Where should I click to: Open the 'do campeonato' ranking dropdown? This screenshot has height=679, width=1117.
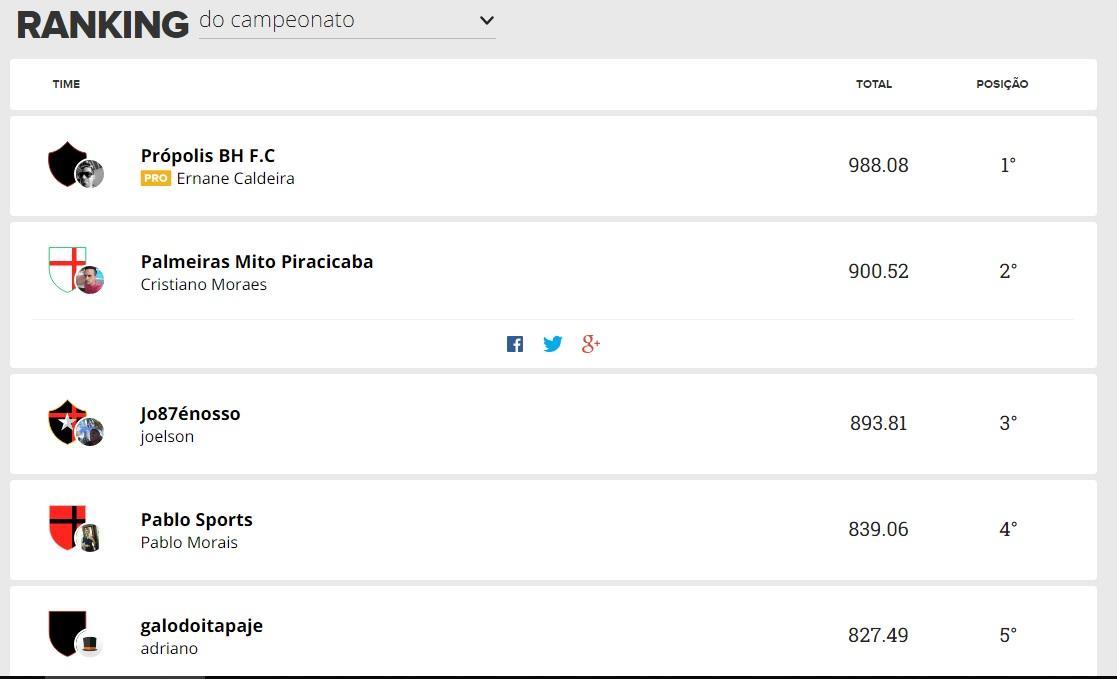click(347, 21)
